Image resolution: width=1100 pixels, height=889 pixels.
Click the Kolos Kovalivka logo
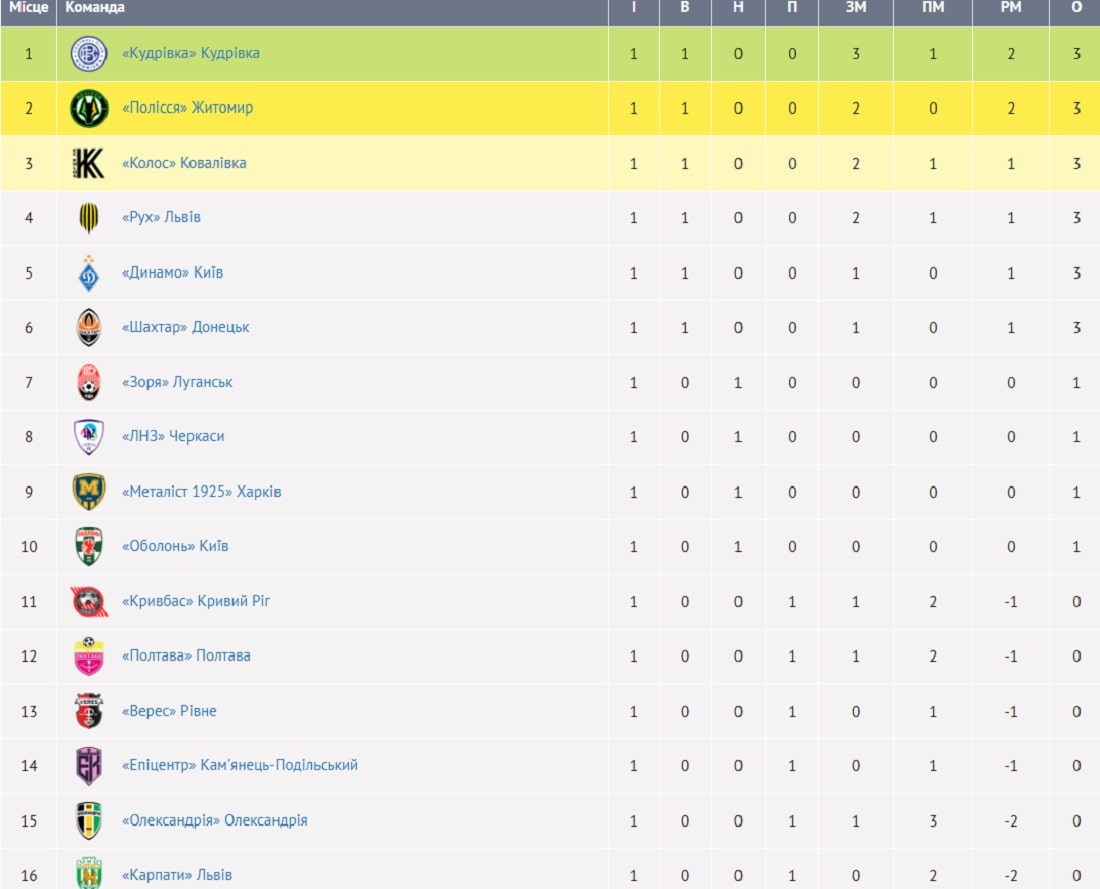pyautogui.click(x=89, y=163)
